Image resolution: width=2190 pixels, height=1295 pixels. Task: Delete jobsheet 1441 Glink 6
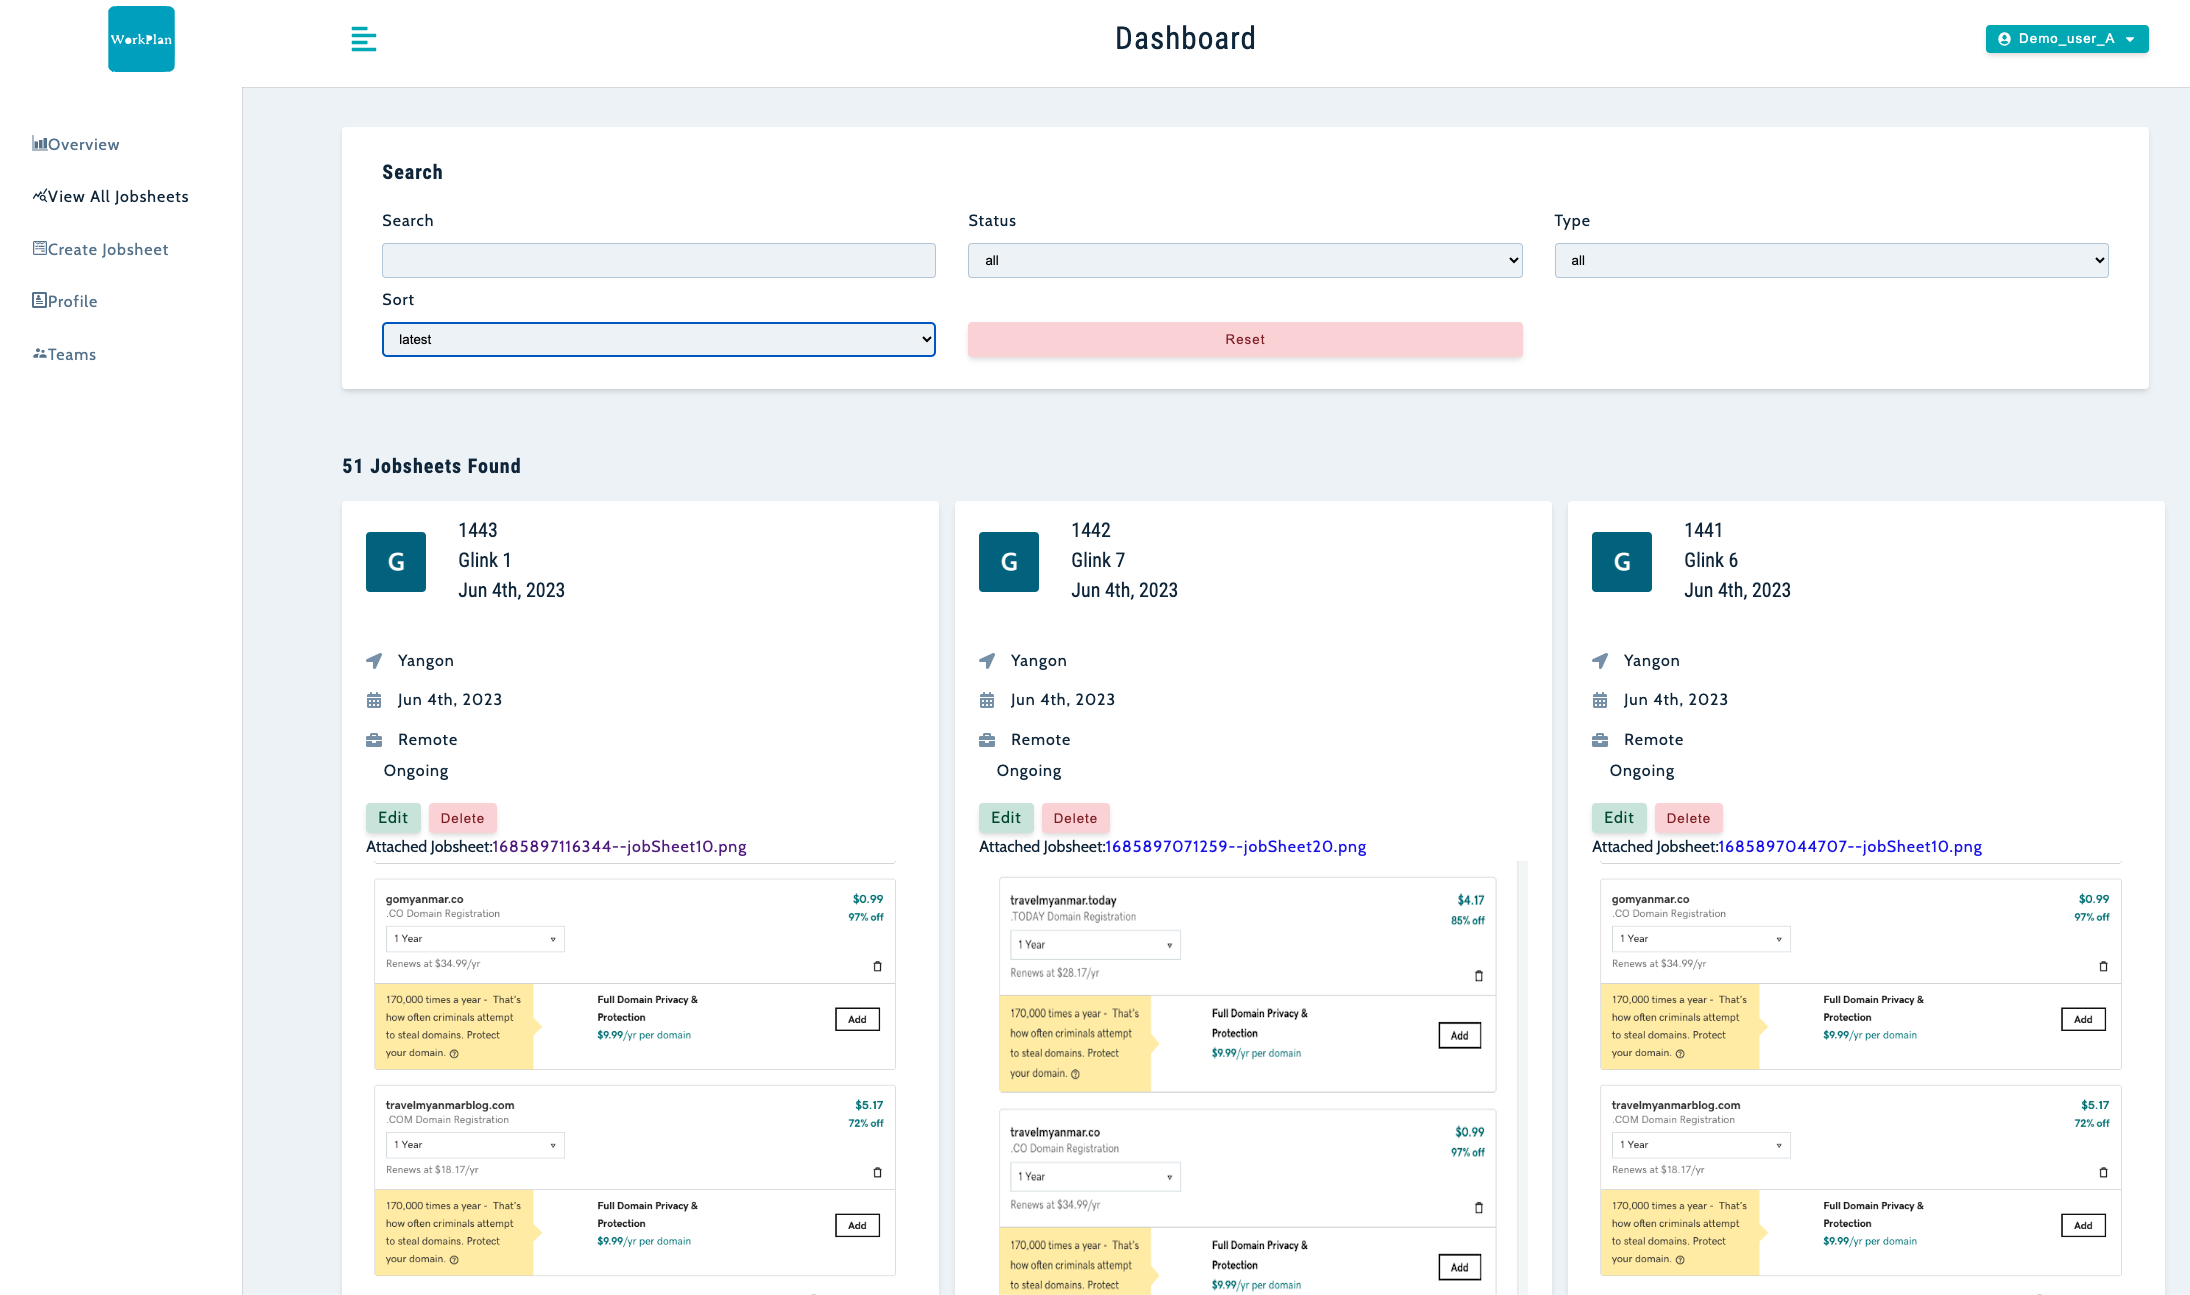point(1689,818)
